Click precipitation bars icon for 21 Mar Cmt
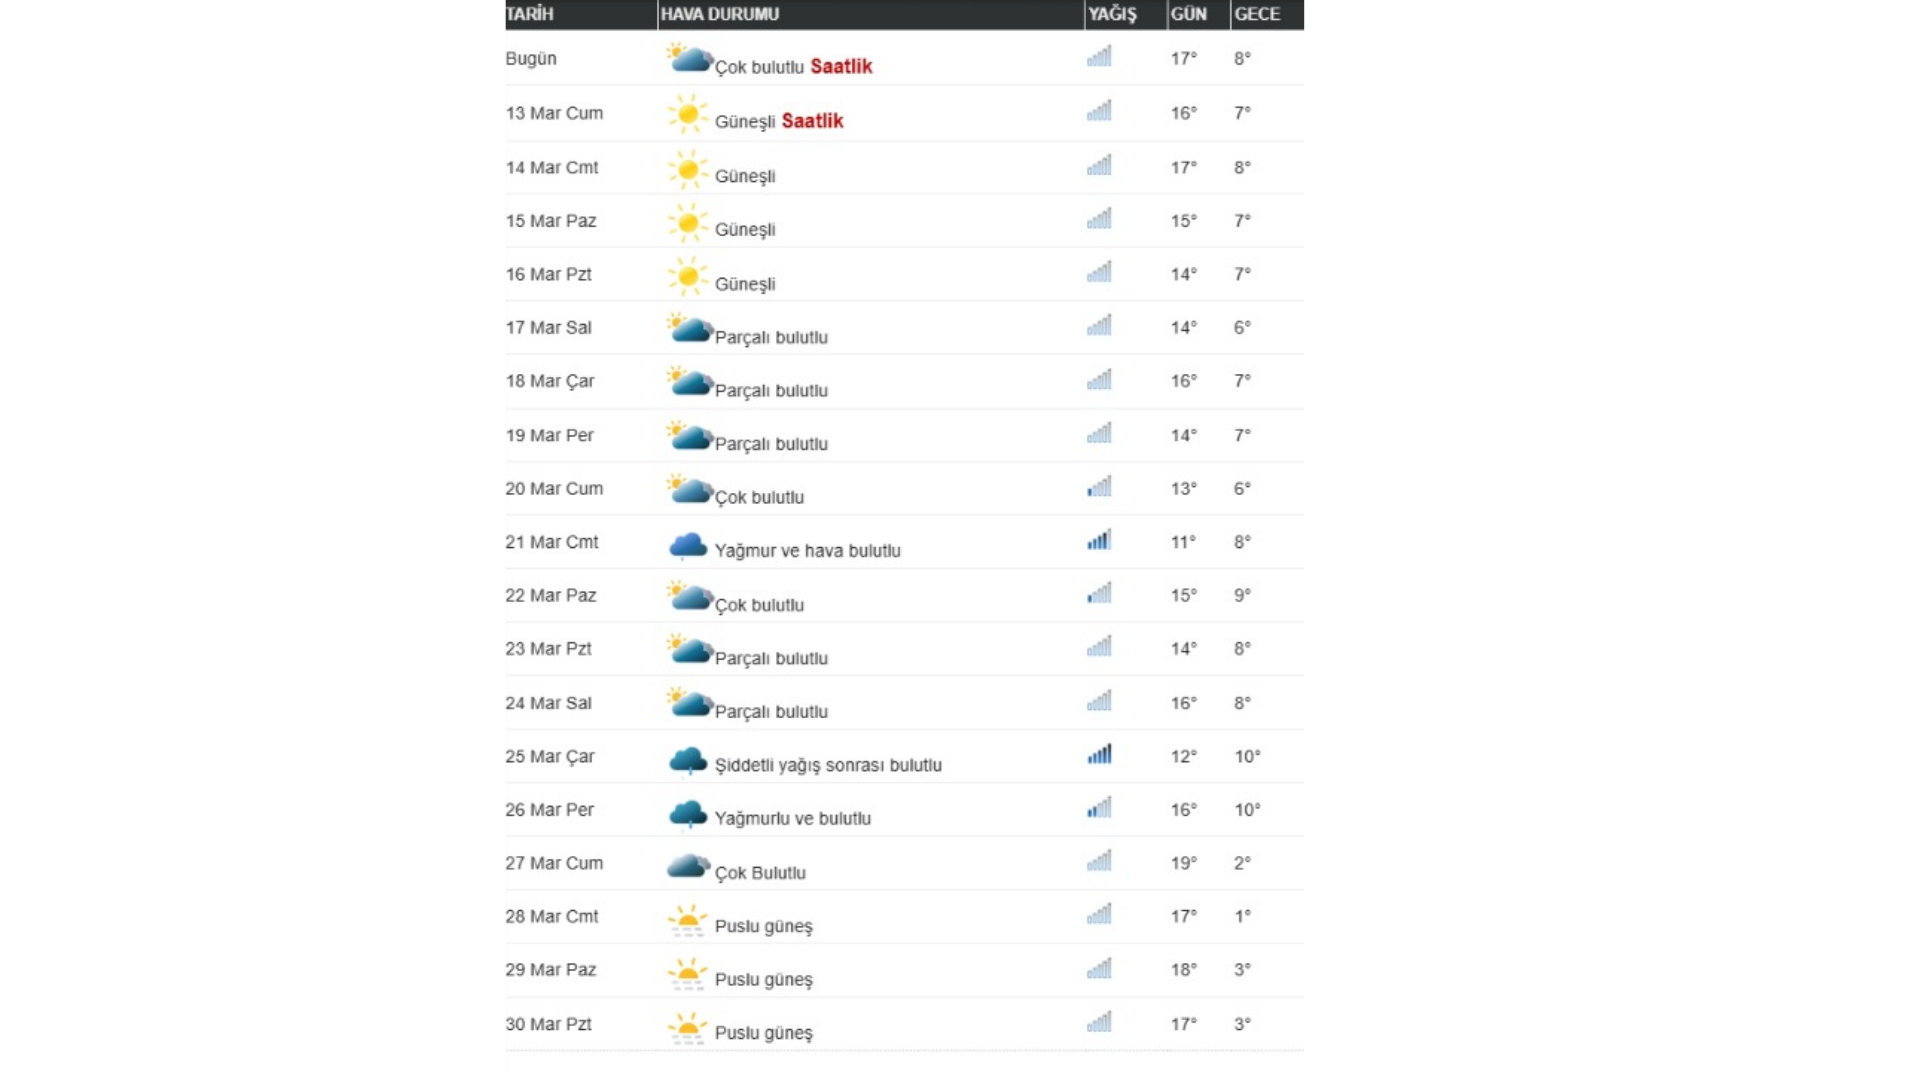 point(1099,541)
